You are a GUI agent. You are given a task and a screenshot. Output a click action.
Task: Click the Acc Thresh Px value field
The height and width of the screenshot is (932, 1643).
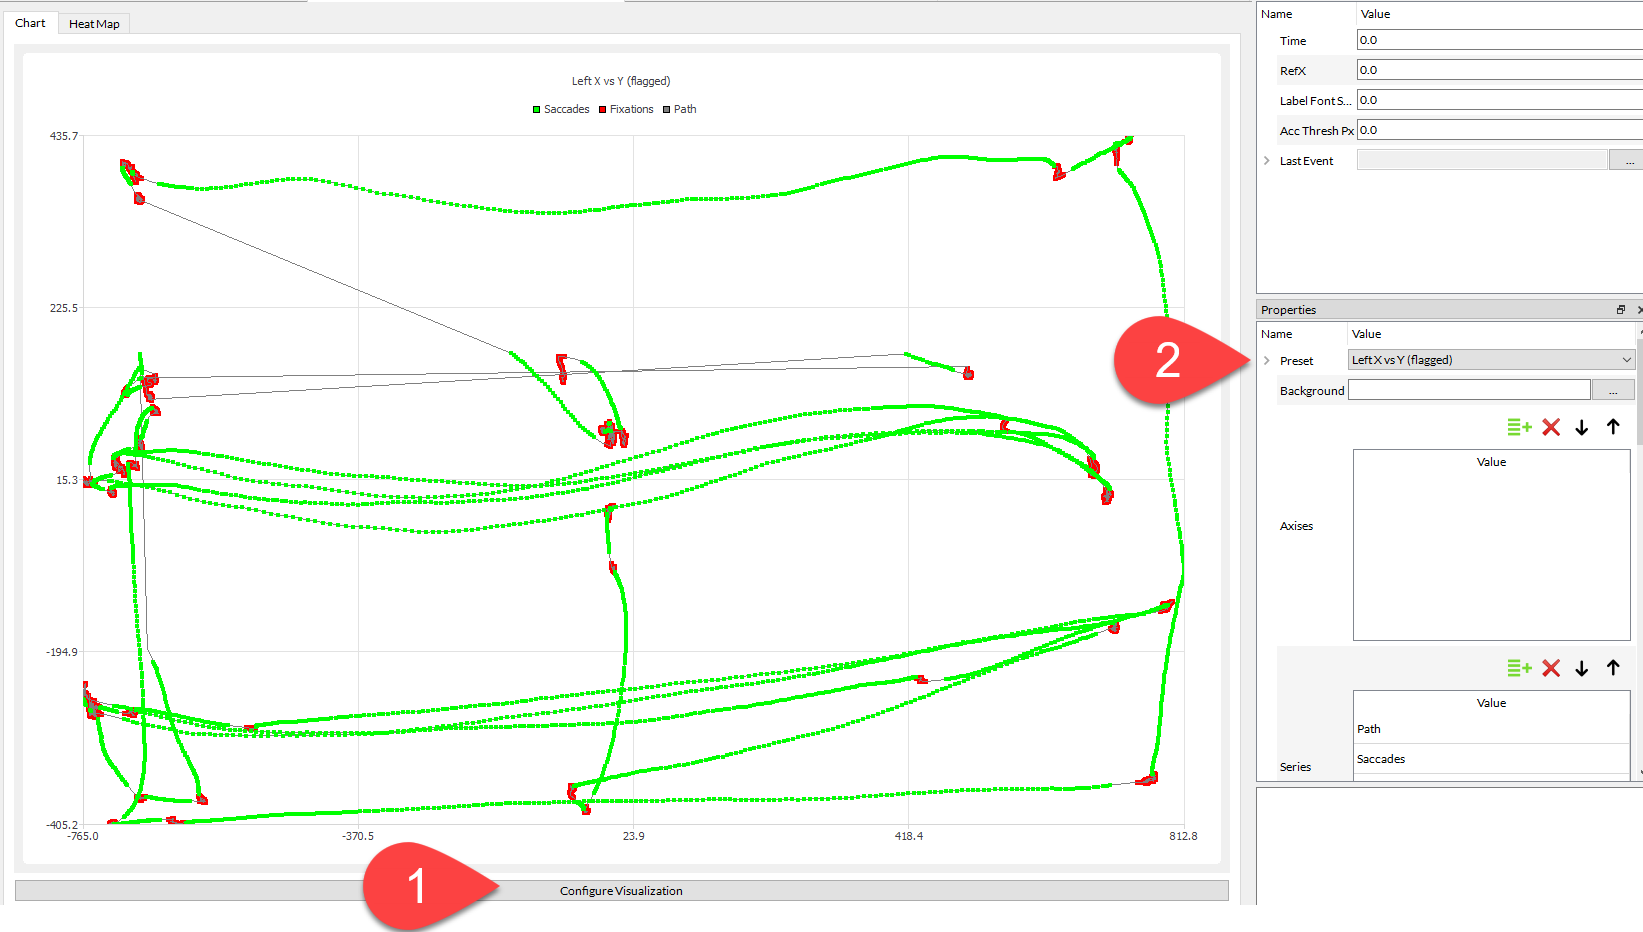tap(1498, 130)
